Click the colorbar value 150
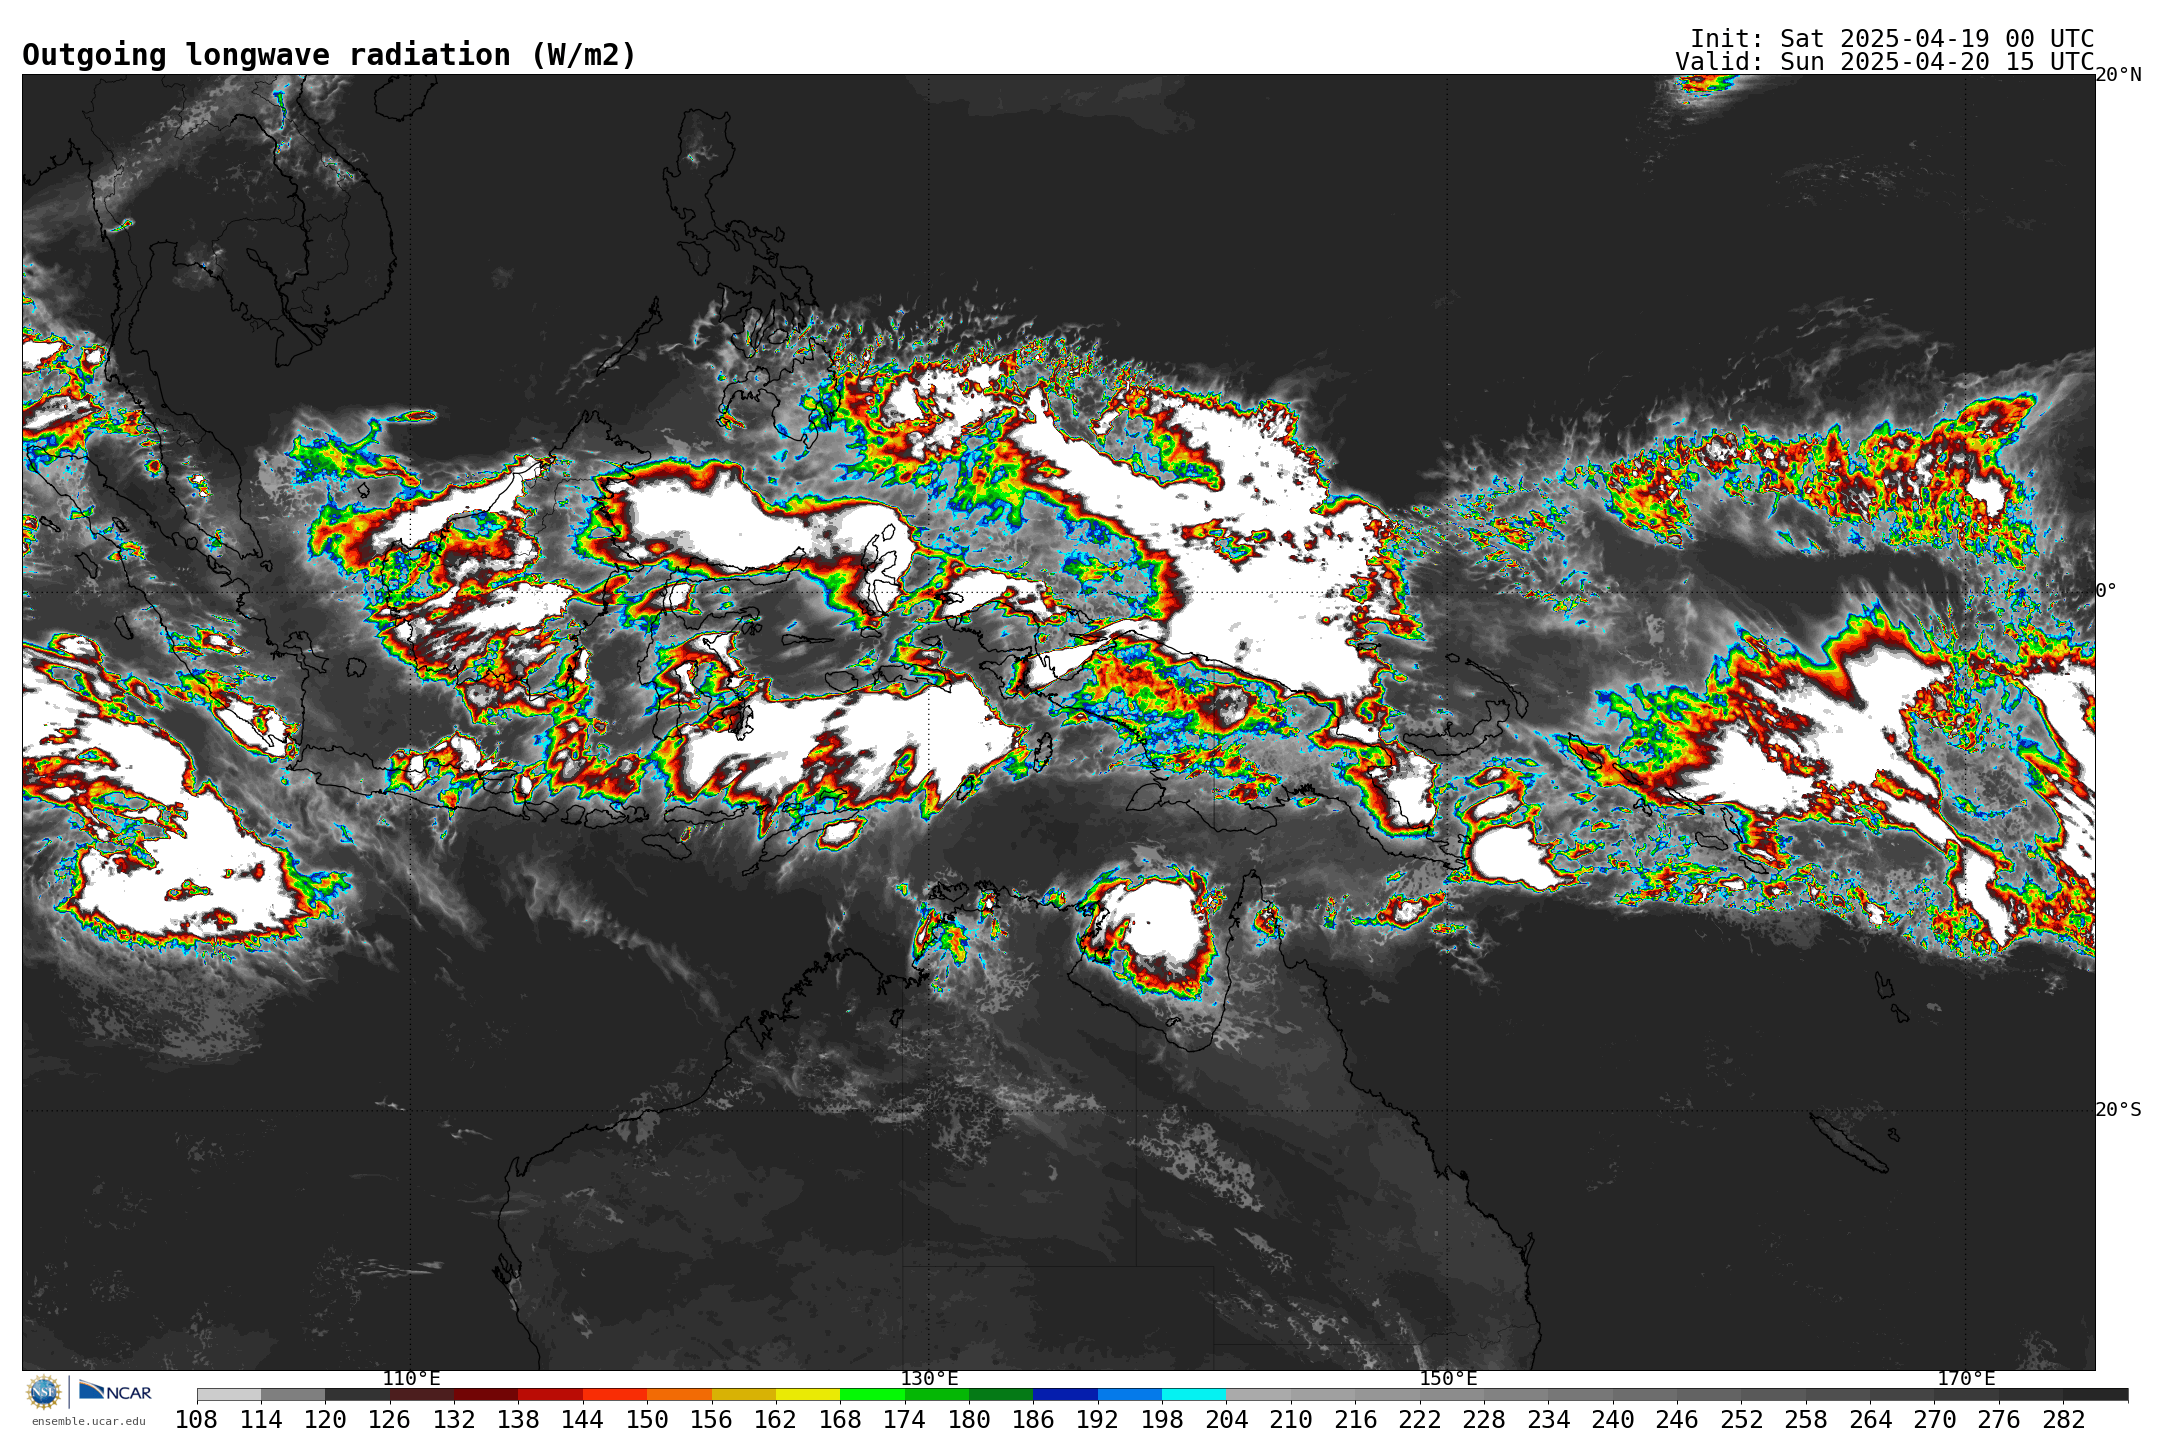The image size is (2160, 1433). [647, 1419]
